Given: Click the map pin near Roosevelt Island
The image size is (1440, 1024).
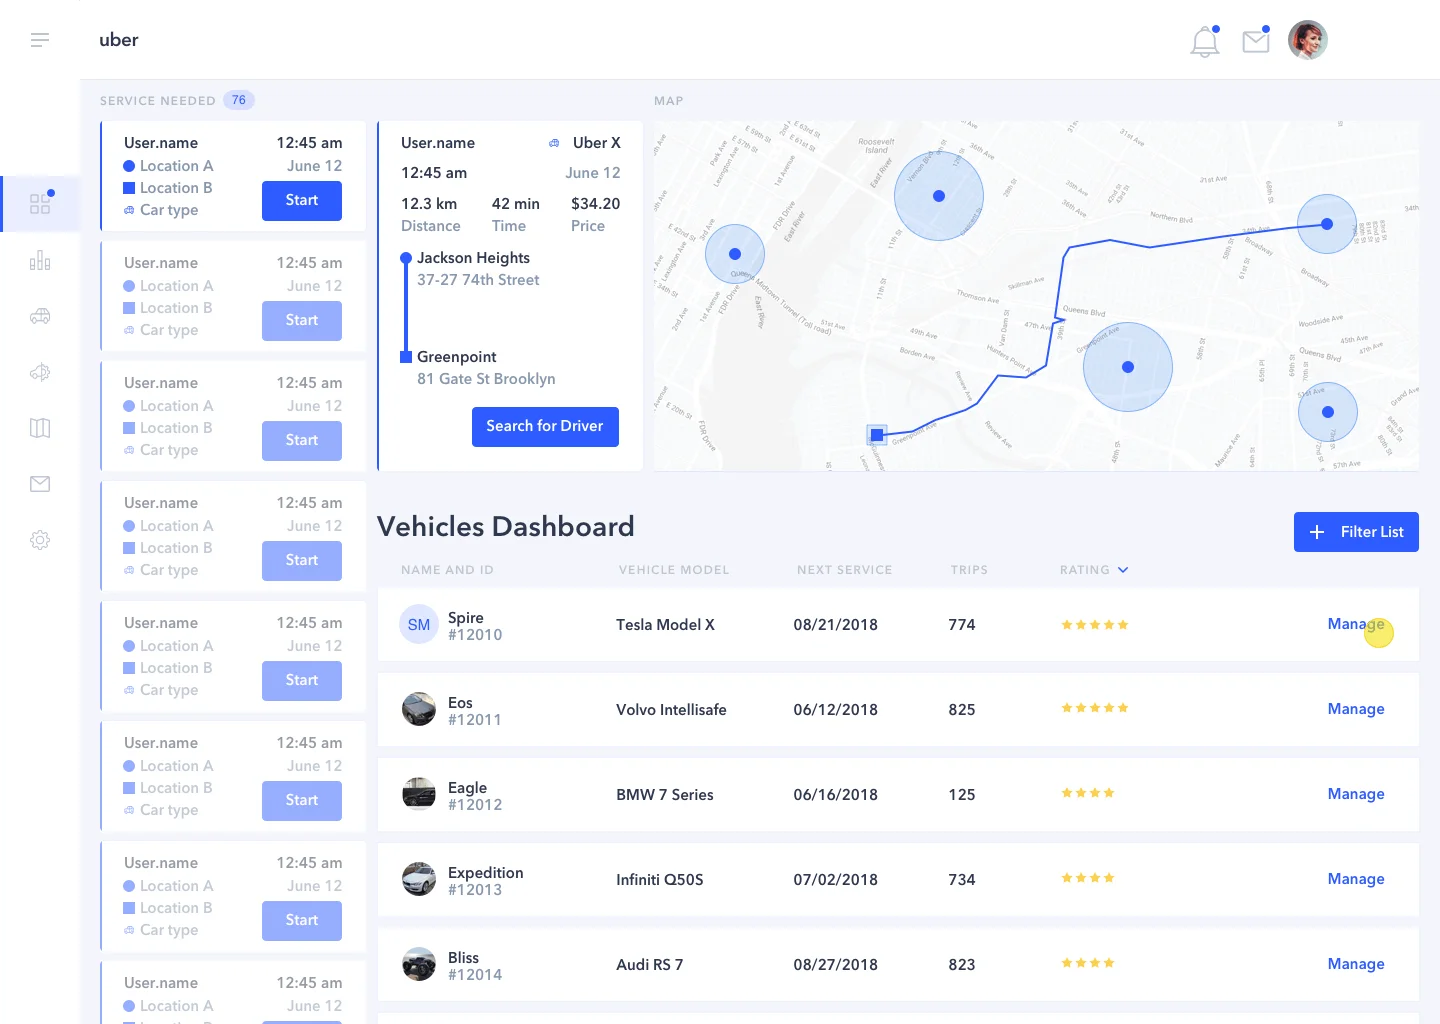Looking at the screenshot, I should [939, 196].
